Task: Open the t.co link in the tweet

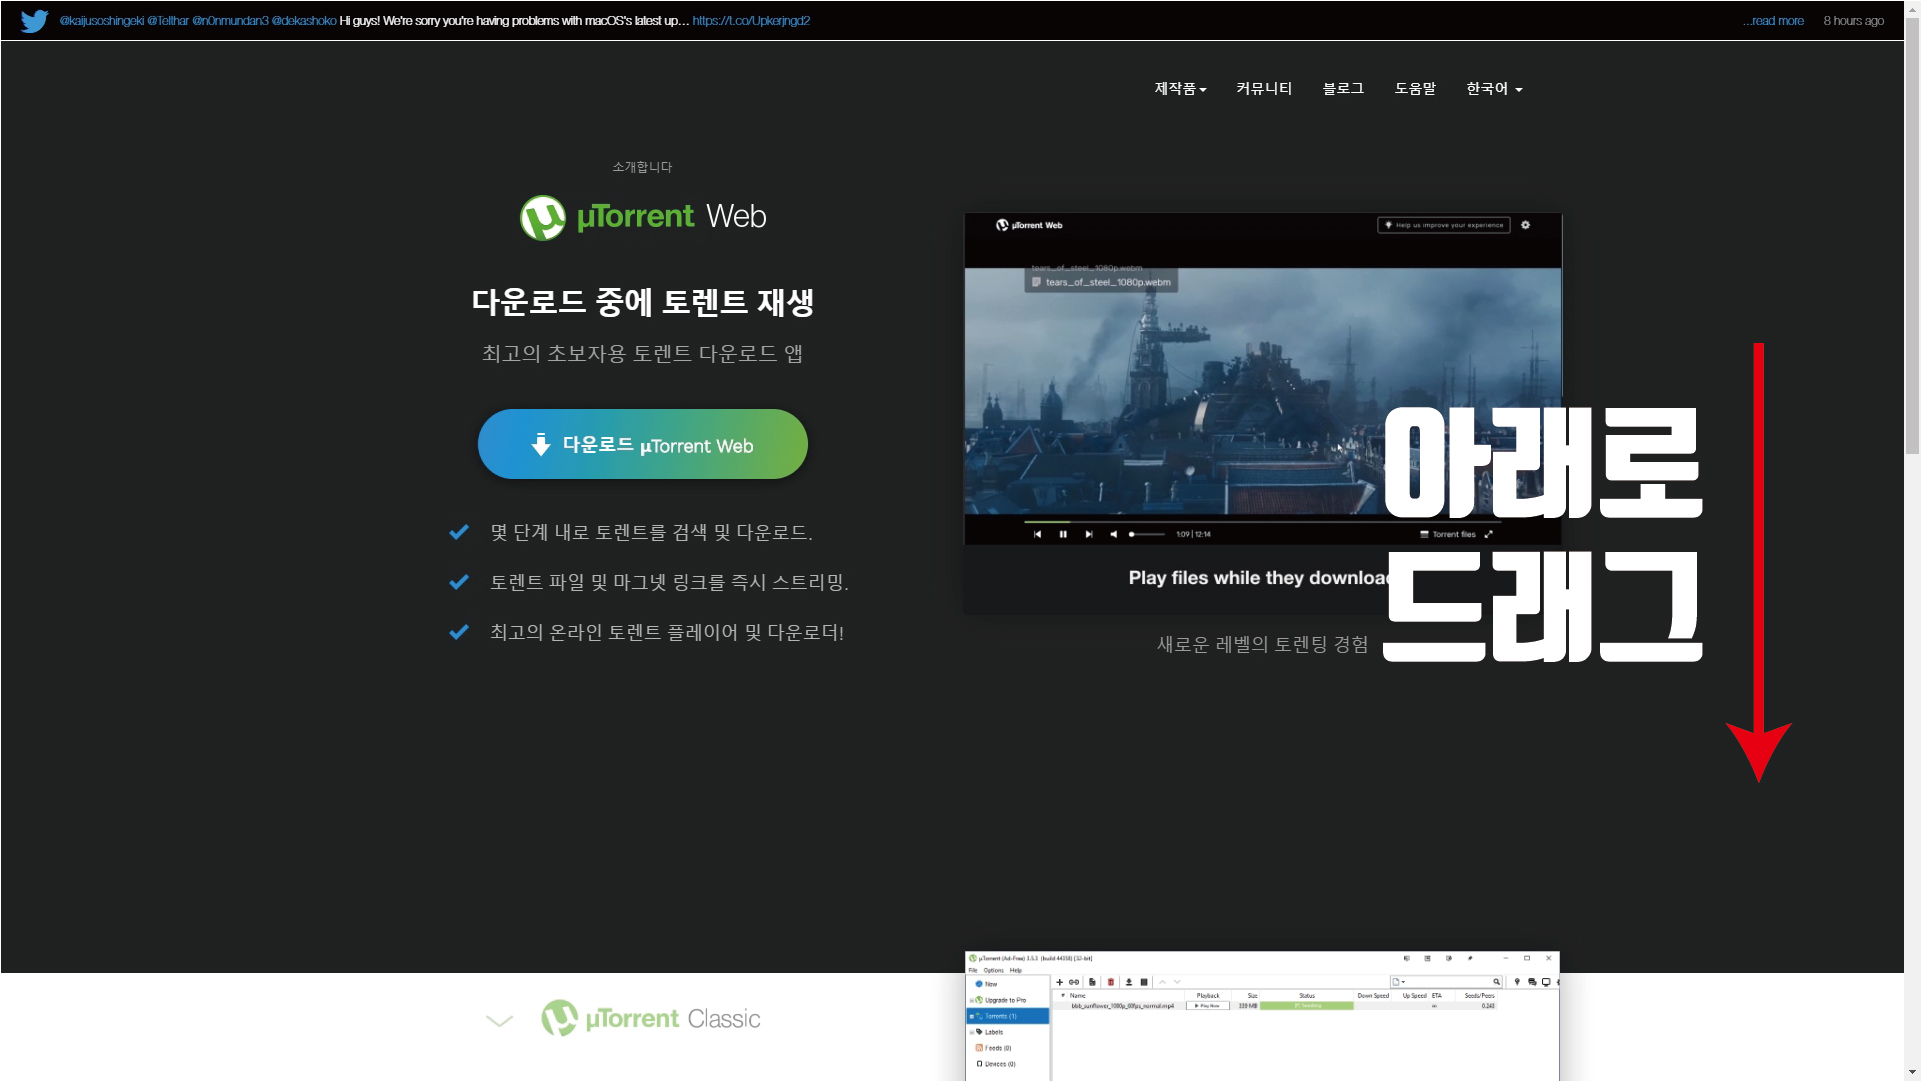Action: coord(751,21)
